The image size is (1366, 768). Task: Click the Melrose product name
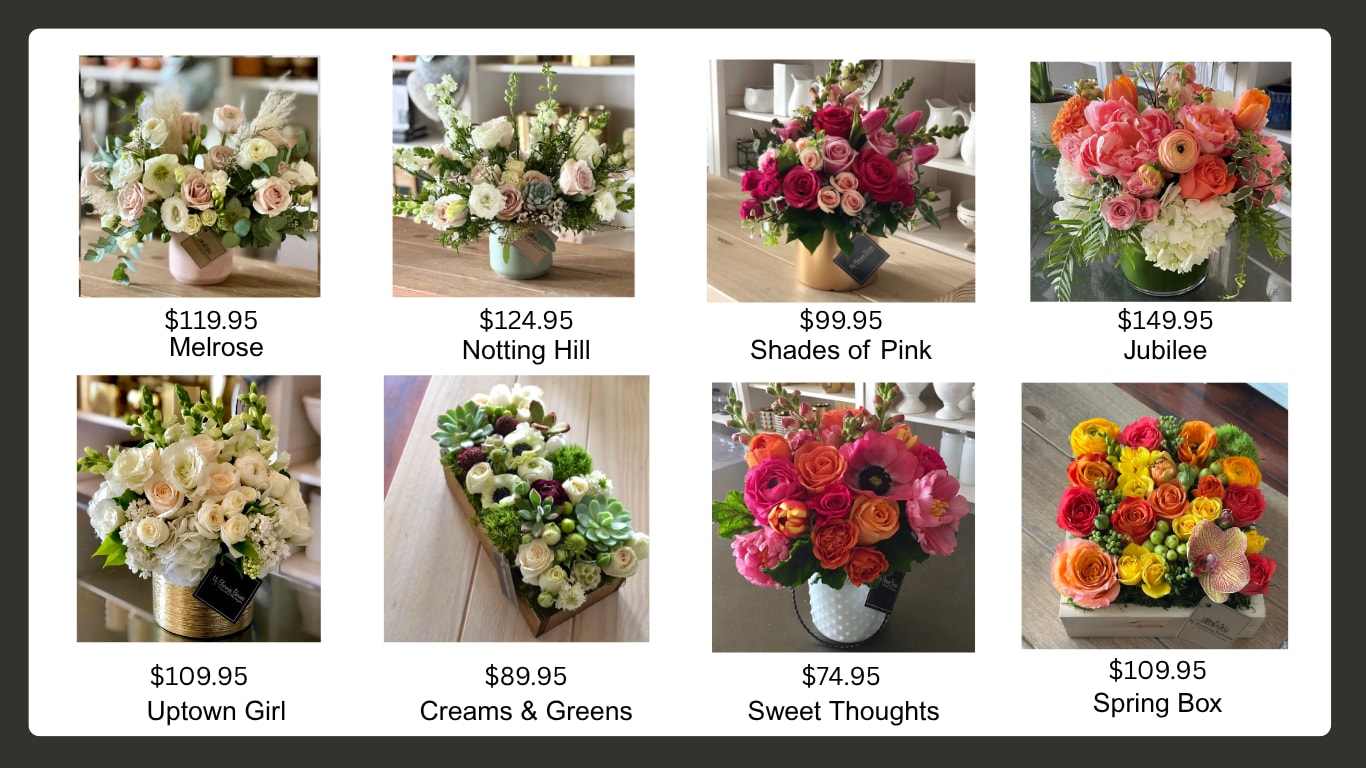216,347
